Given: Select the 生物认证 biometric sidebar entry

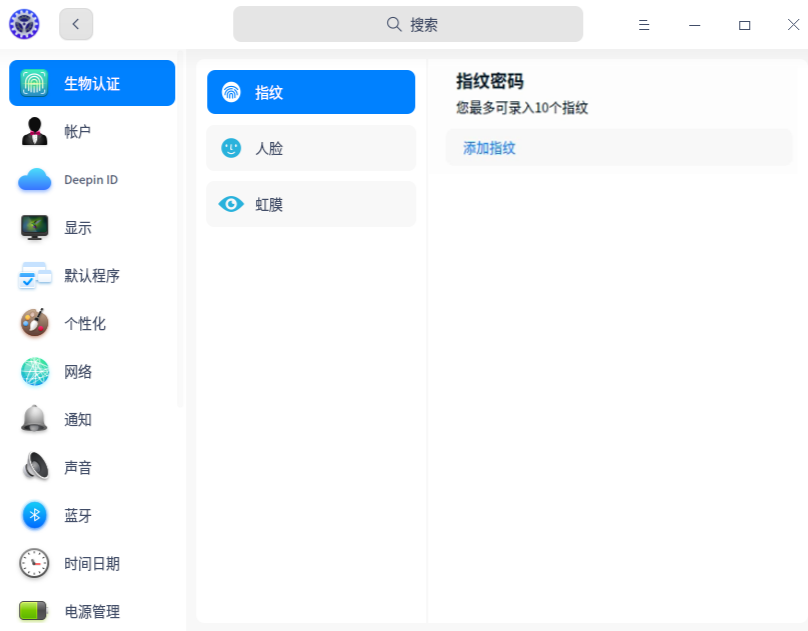Looking at the screenshot, I should [90, 83].
